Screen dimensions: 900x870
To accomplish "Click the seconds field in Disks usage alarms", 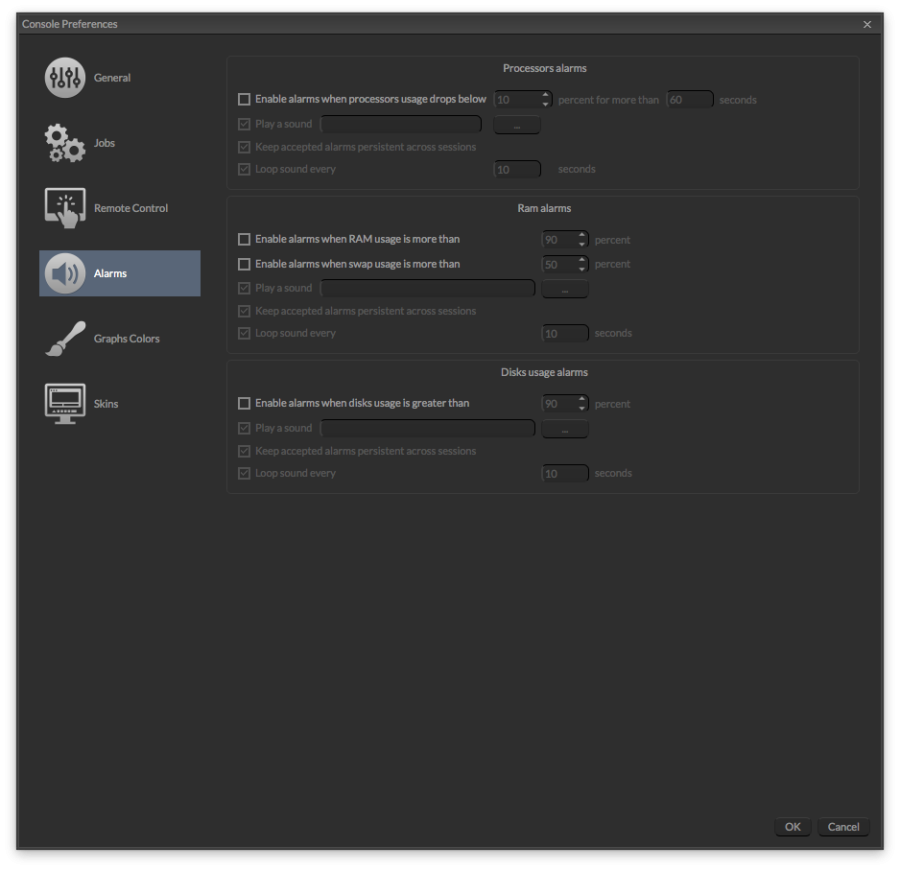I will 565,473.
